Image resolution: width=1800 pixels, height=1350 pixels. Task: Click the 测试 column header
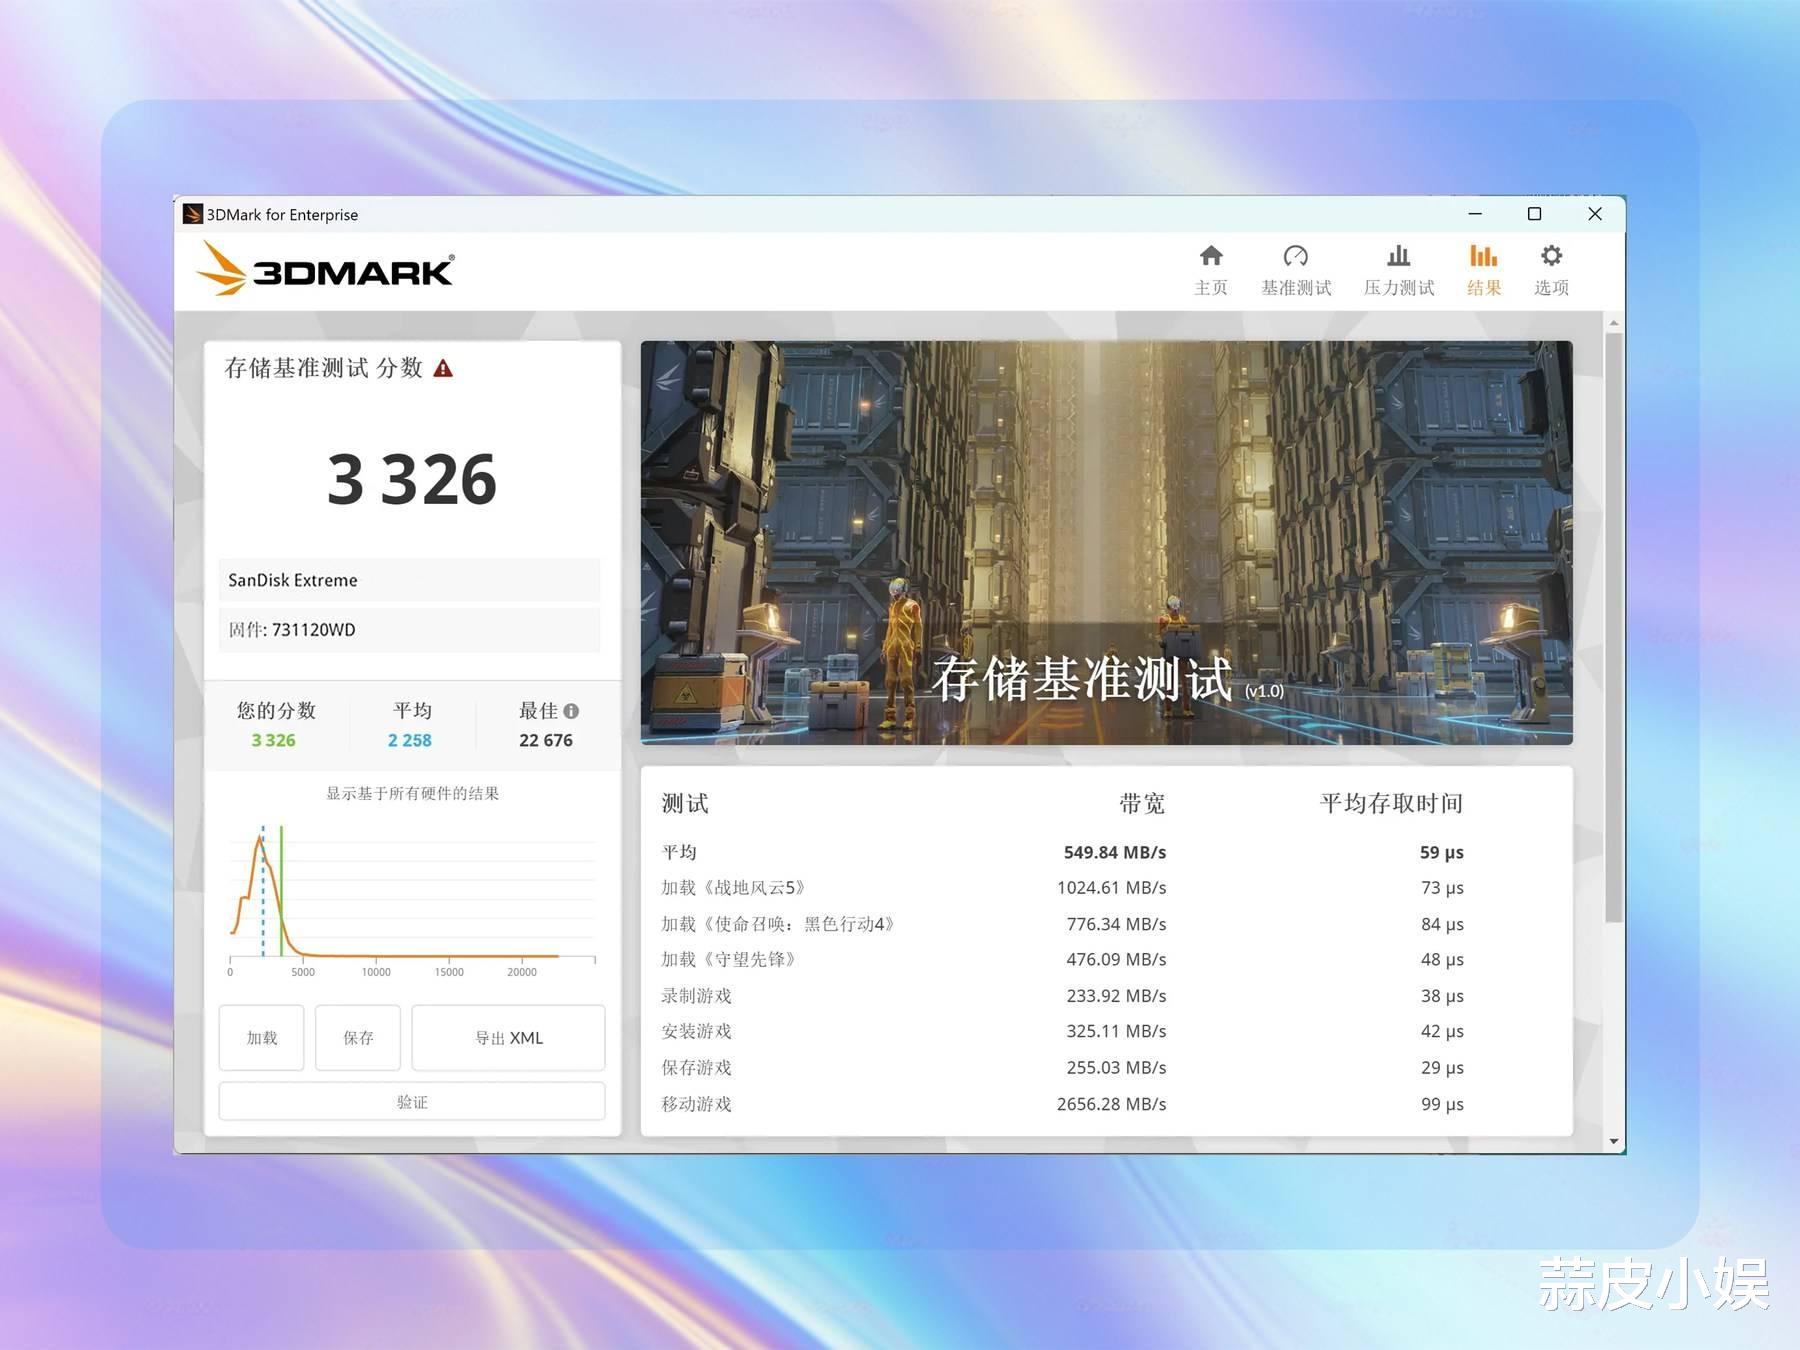(x=685, y=803)
